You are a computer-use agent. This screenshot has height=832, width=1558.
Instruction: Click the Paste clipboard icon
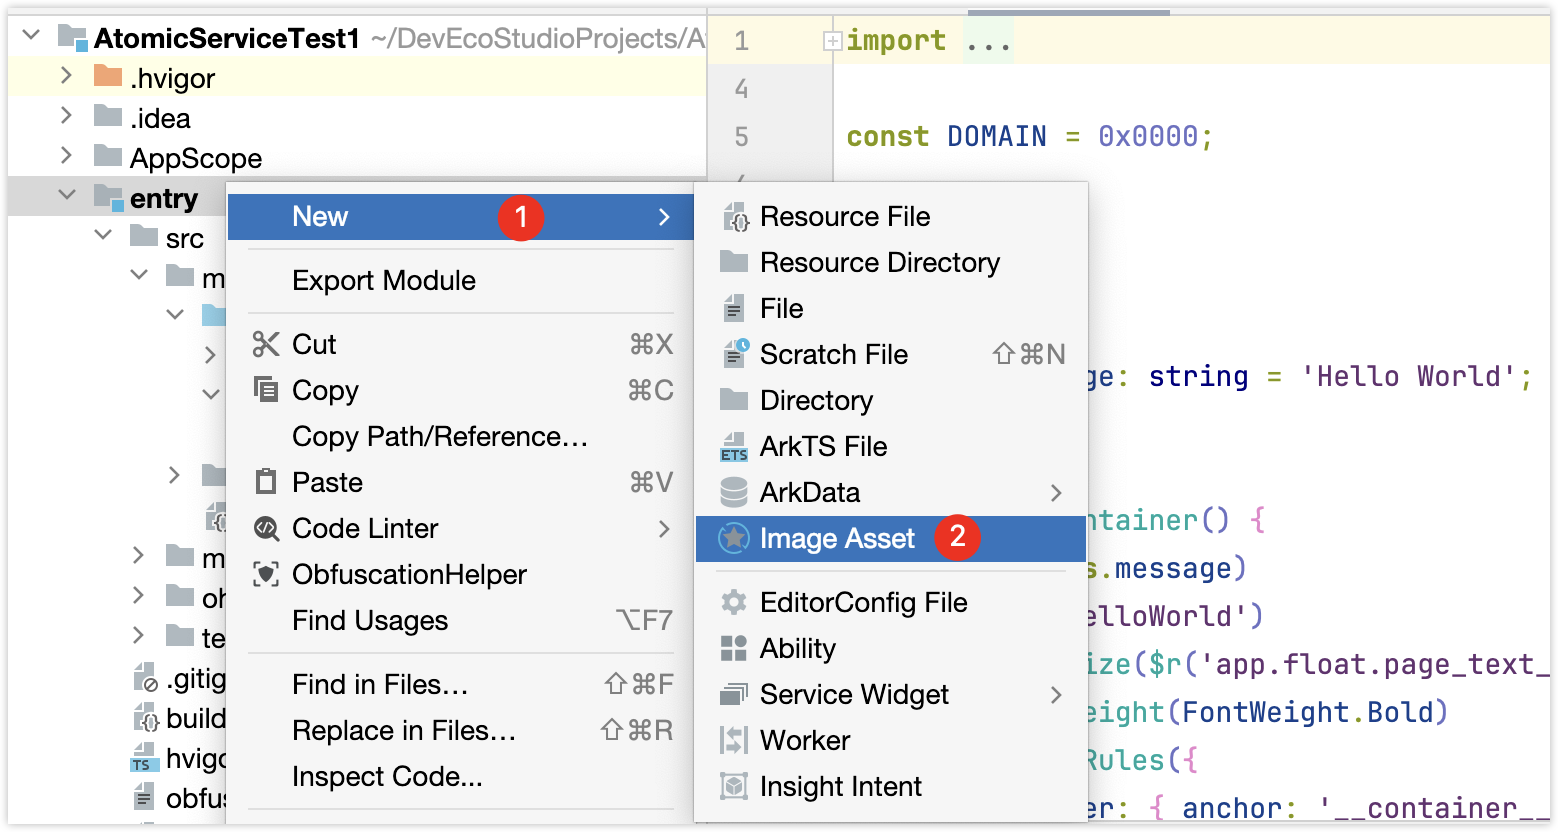click(266, 482)
